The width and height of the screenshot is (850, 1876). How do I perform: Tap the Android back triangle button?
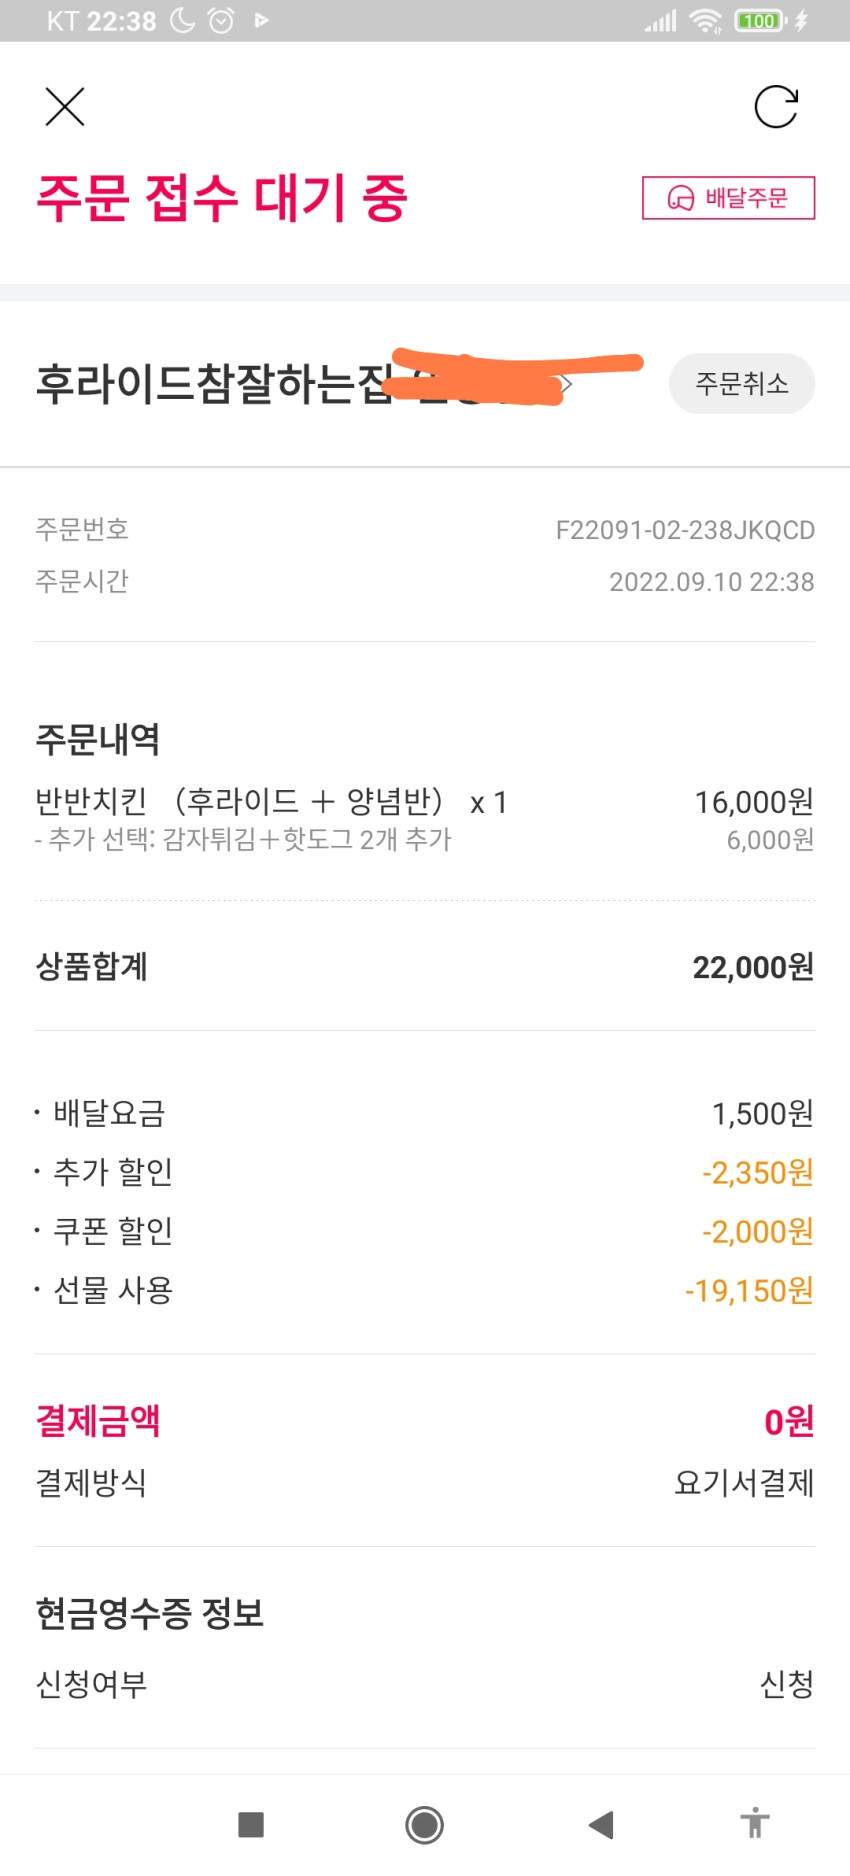click(601, 1825)
